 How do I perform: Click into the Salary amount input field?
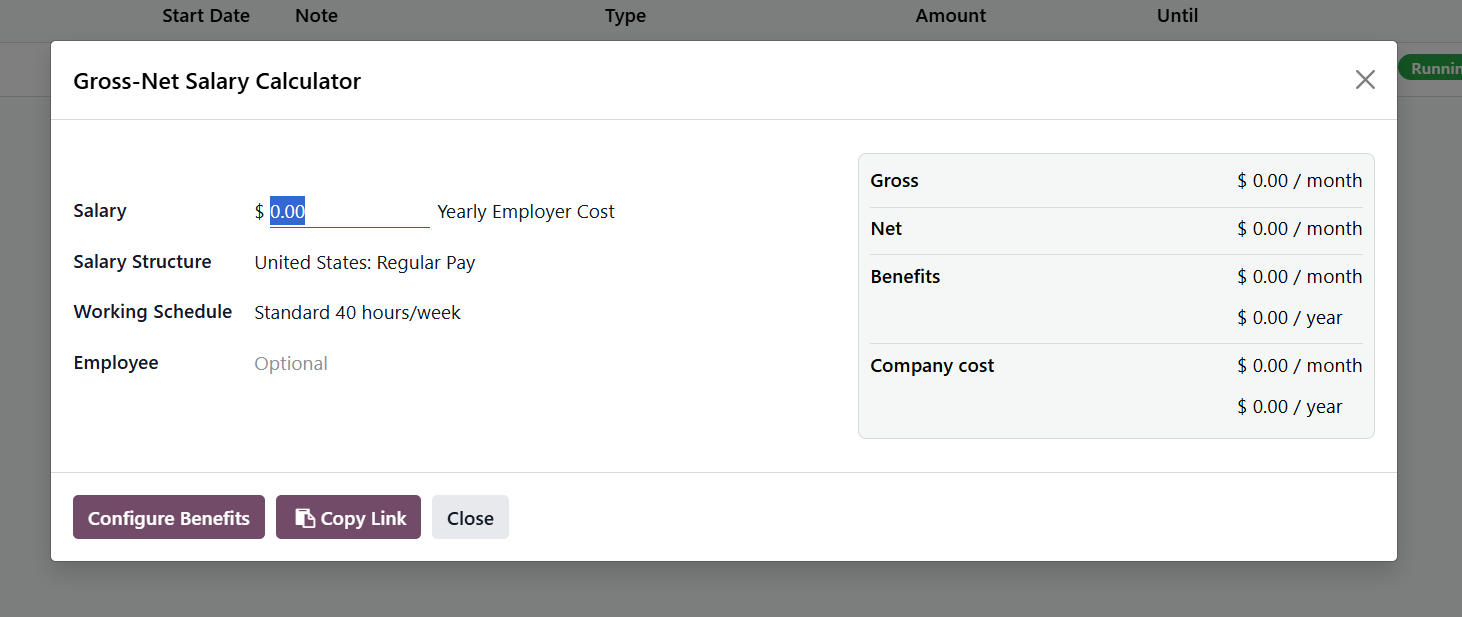tap(349, 212)
